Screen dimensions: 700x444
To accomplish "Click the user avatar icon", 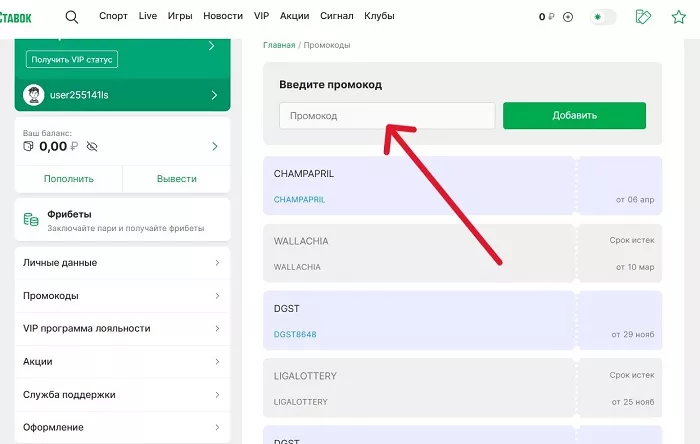I will click(34, 95).
